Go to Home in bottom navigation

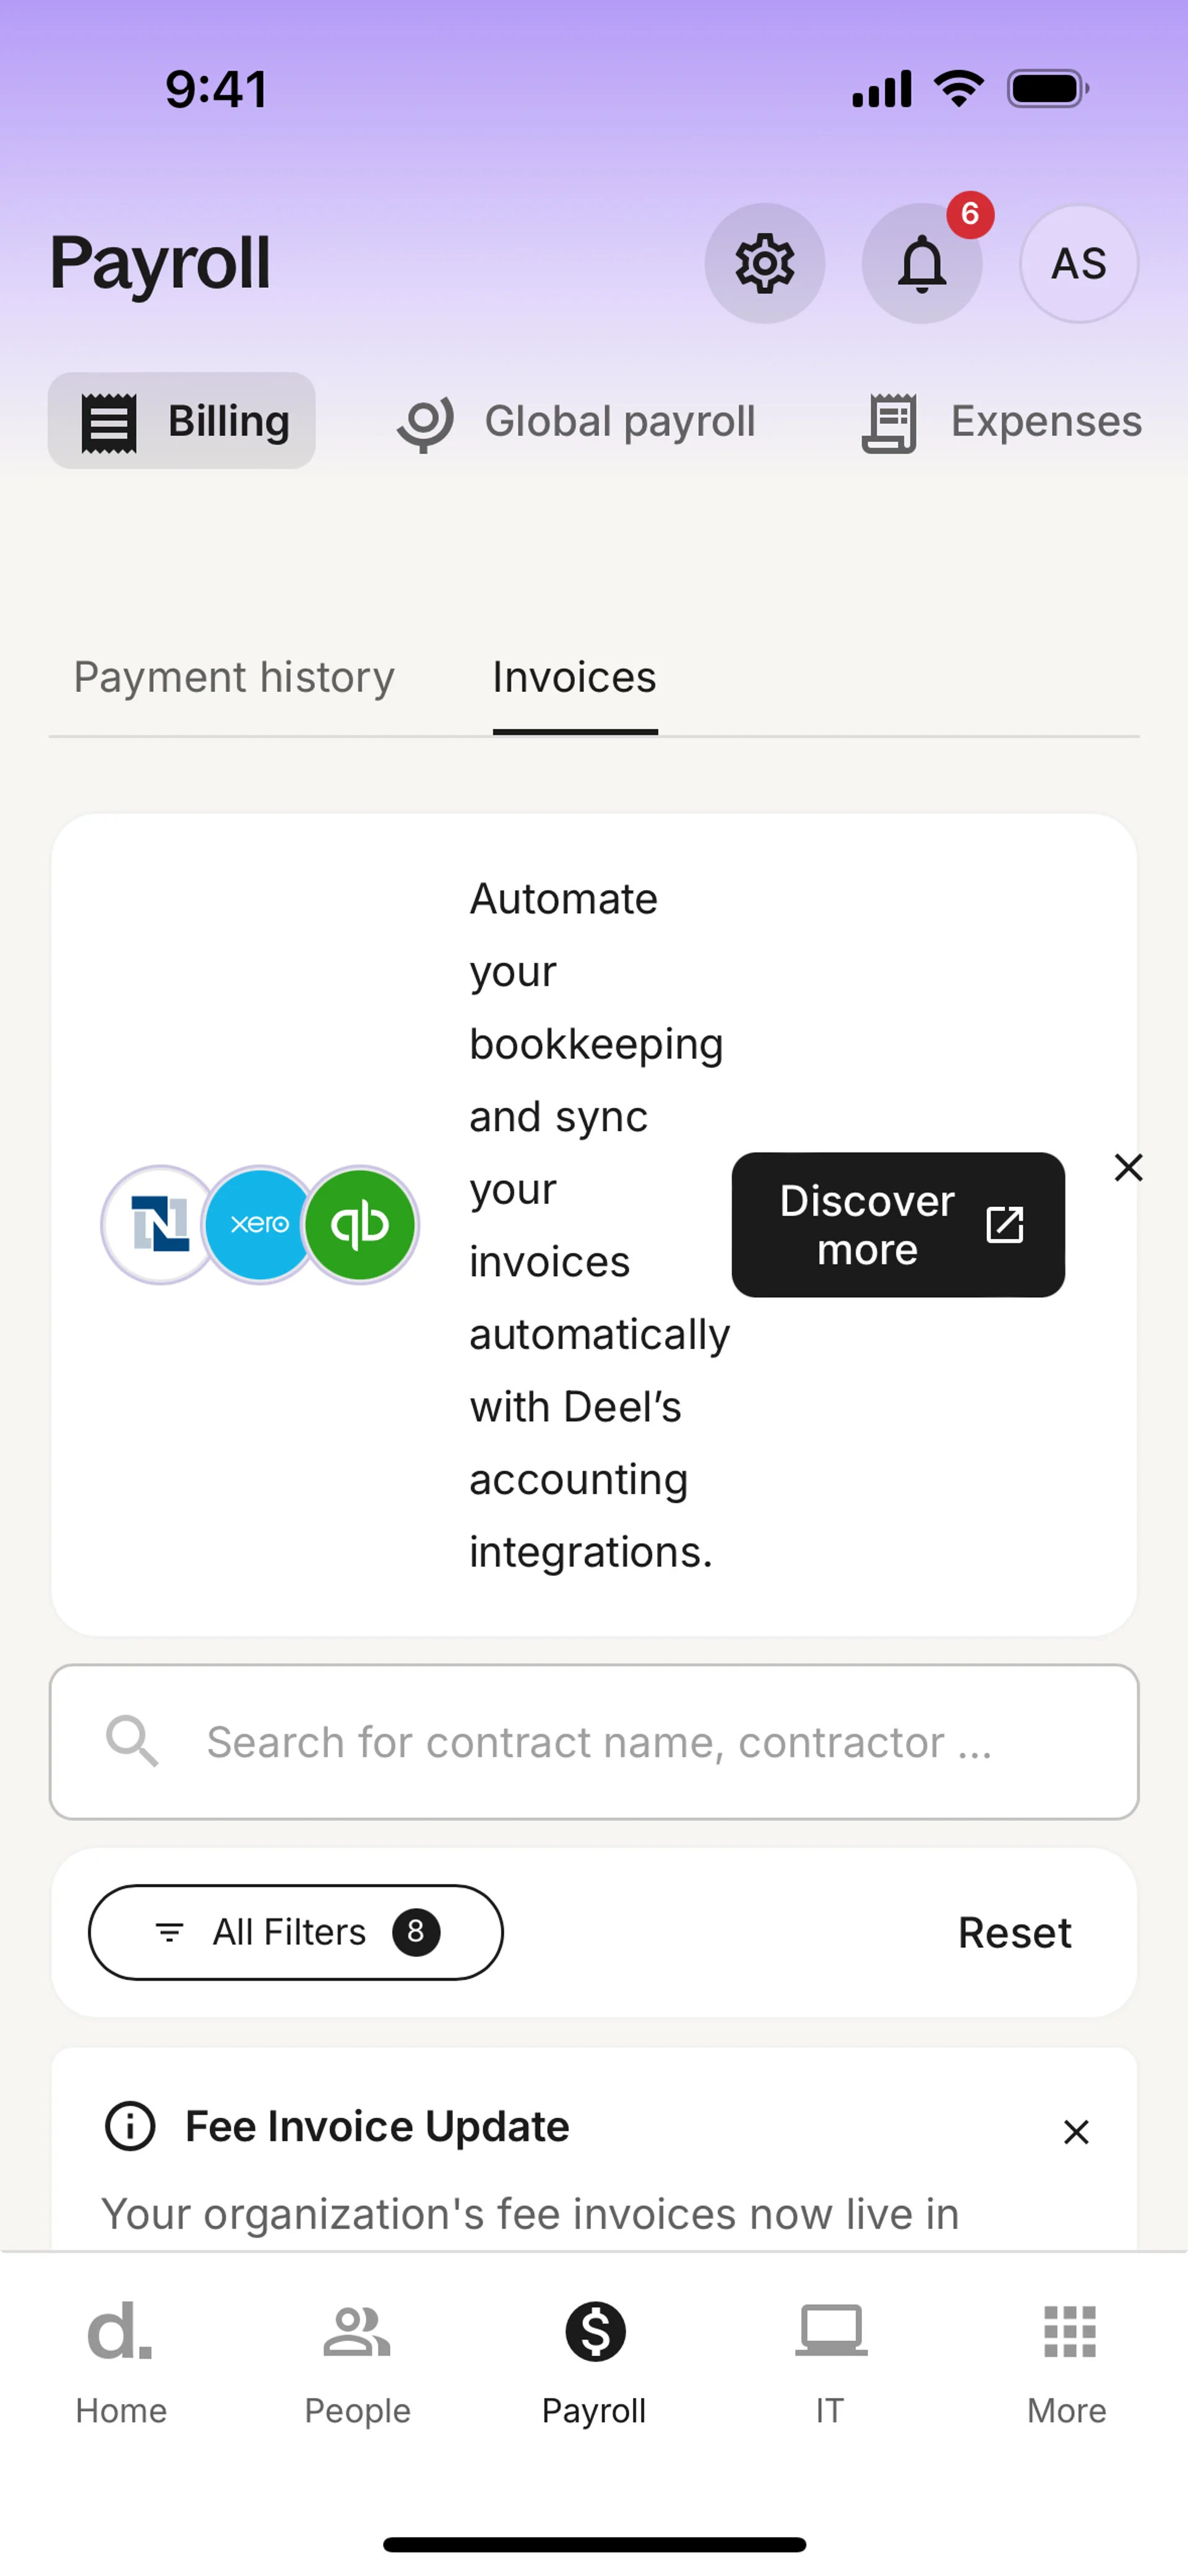[121, 2362]
